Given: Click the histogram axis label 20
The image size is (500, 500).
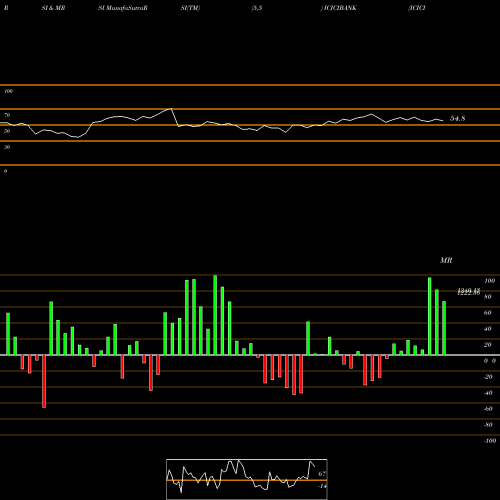Looking at the screenshot, I should (488, 345).
